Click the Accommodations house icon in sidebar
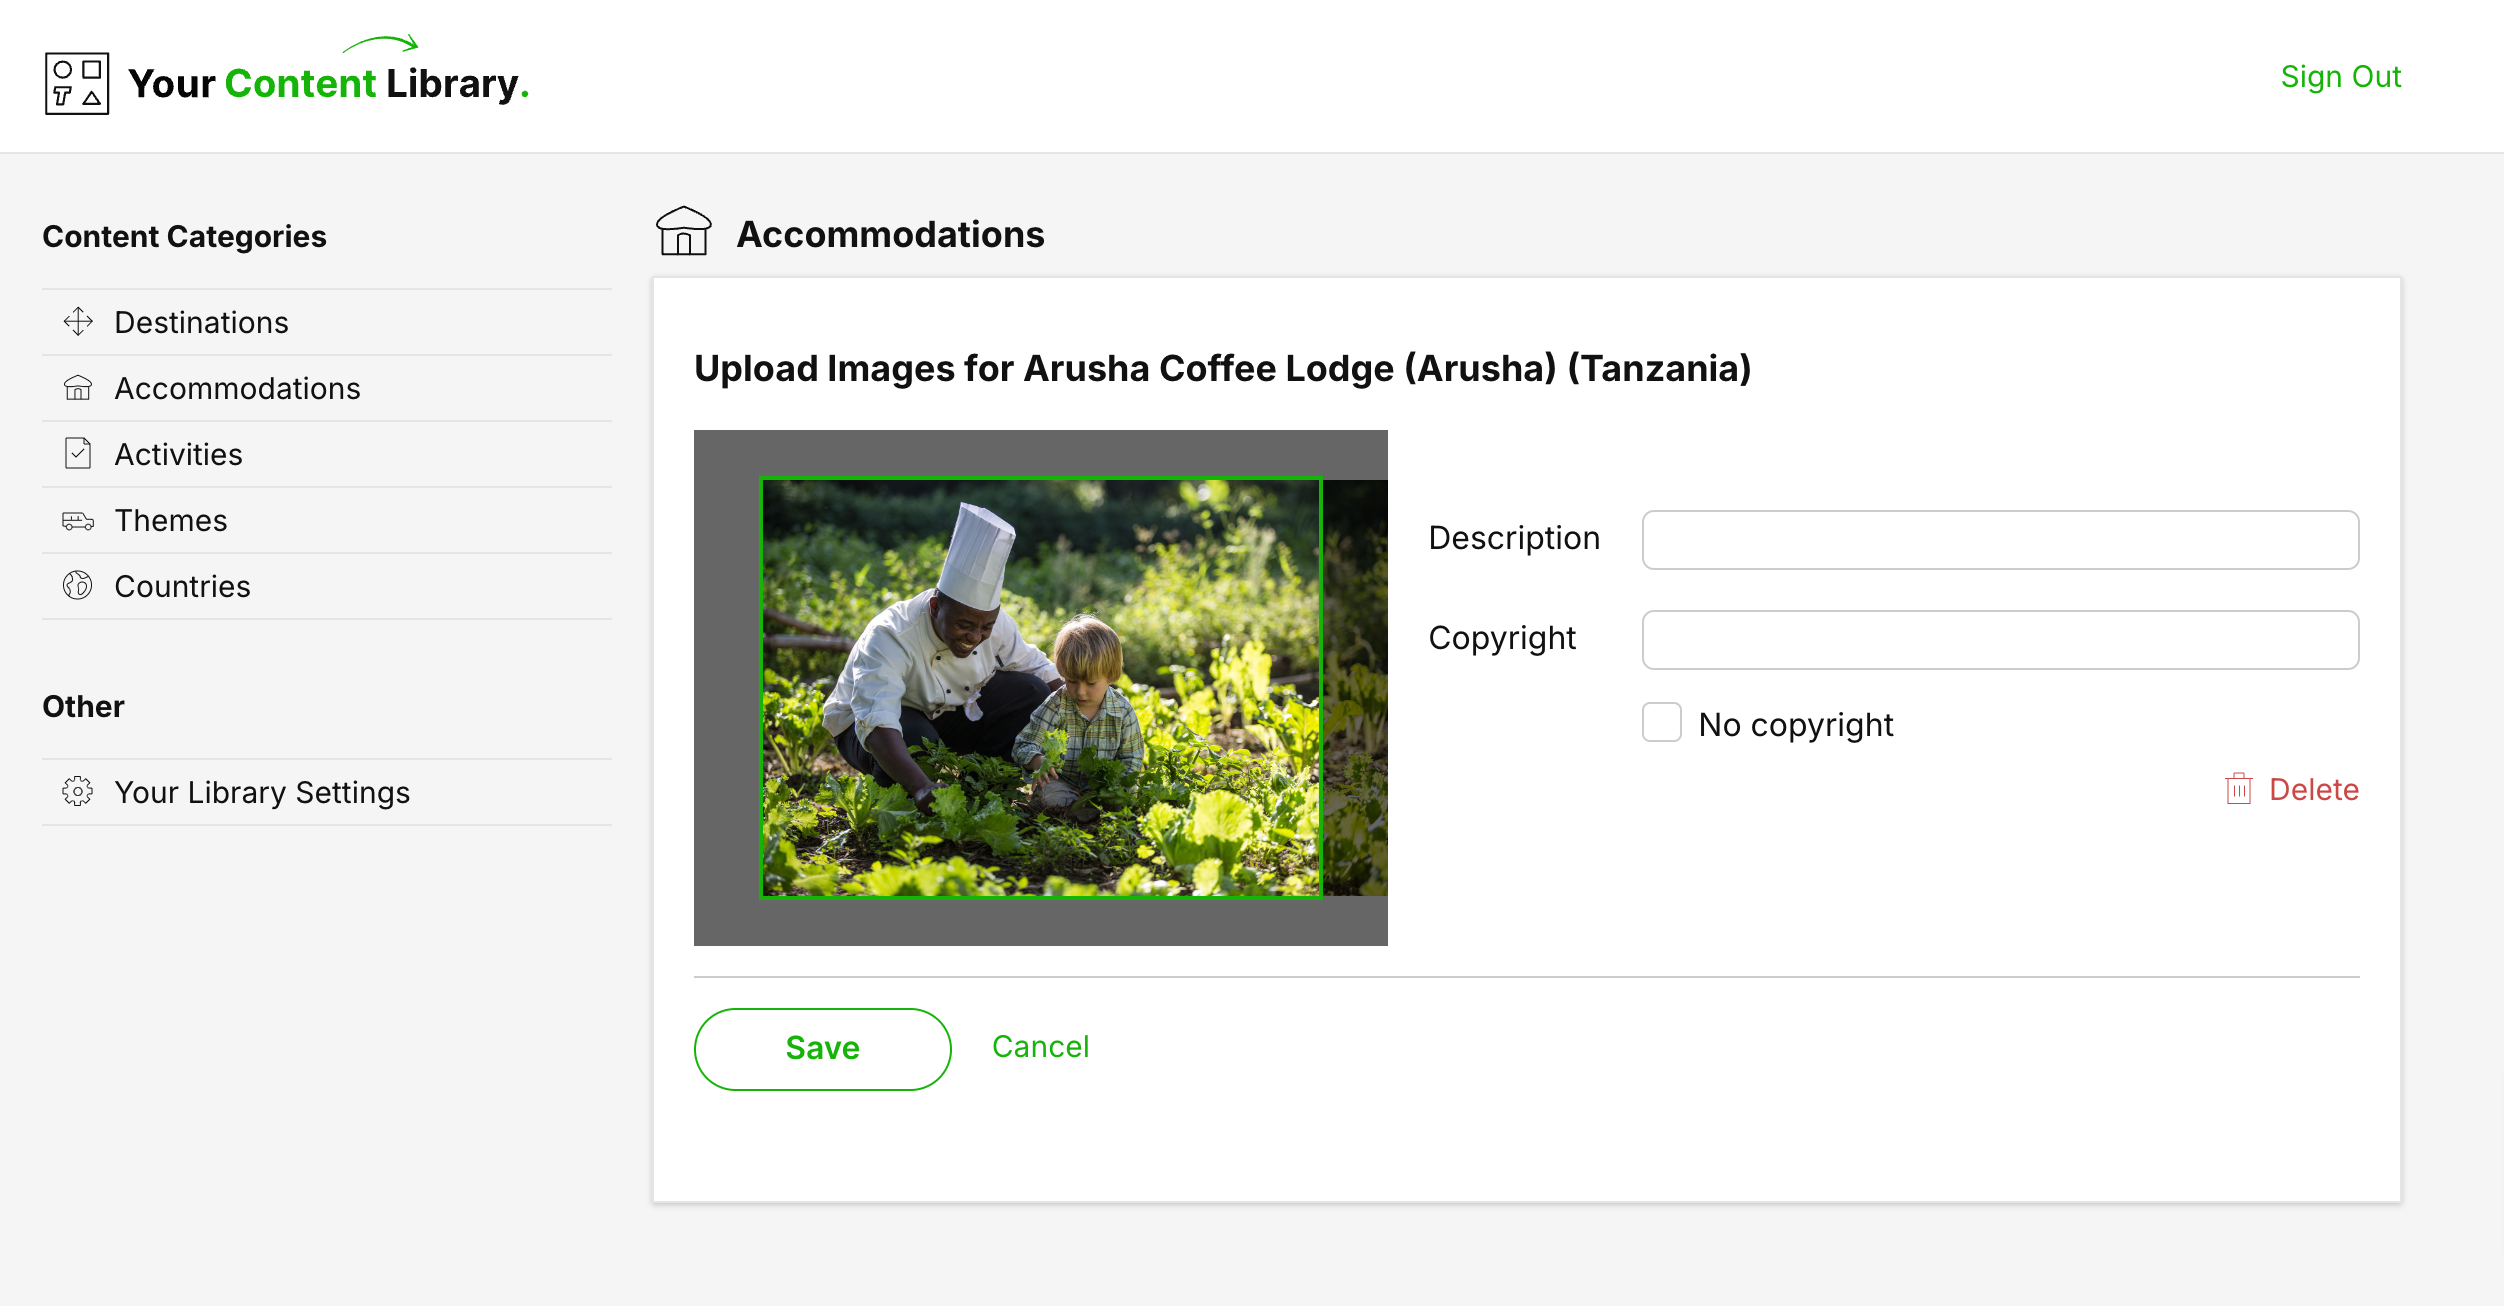2504x1306 pixels. [x=78, y=388]
